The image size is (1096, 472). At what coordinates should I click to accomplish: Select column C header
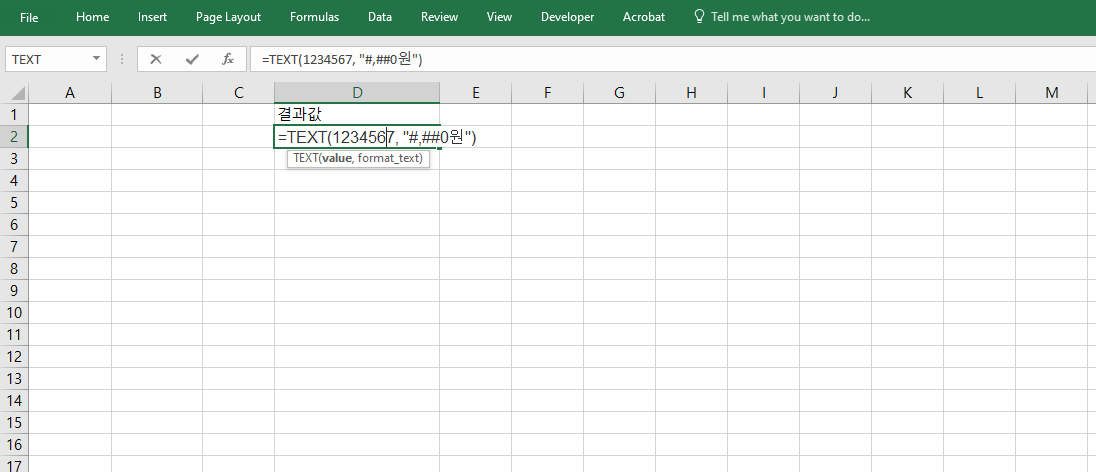pos(238,92)
